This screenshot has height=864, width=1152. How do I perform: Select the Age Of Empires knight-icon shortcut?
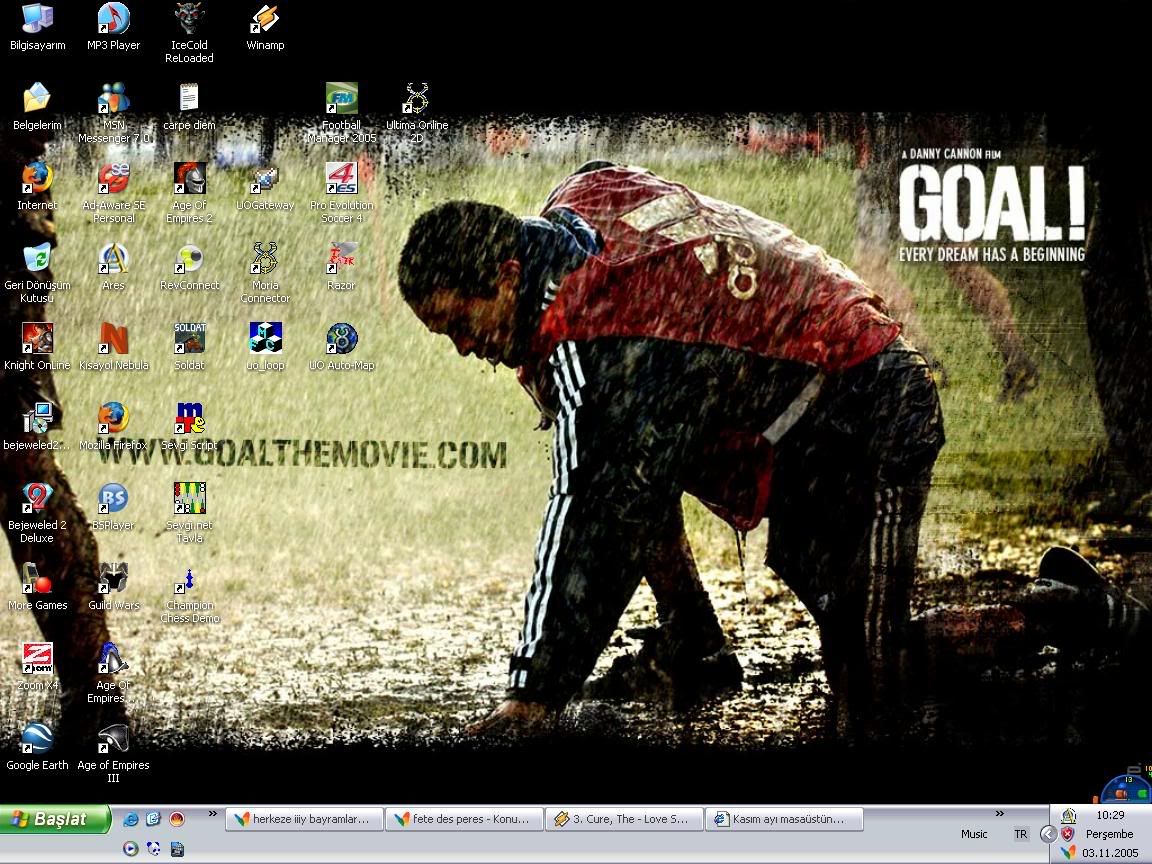click(113, 674)
